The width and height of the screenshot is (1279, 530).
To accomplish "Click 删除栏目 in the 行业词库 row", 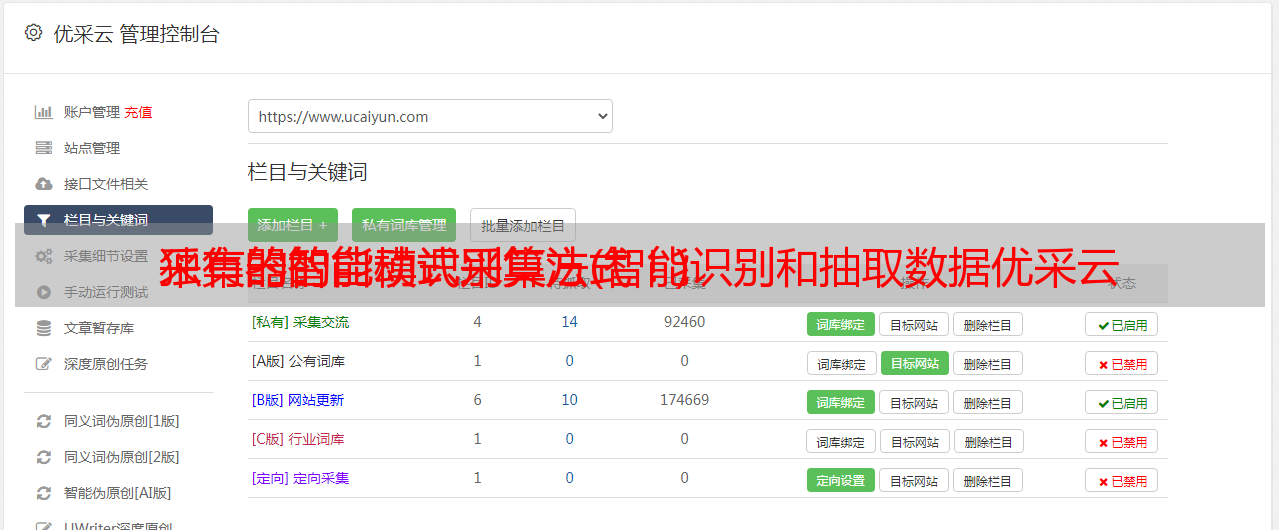I will 988,441.
